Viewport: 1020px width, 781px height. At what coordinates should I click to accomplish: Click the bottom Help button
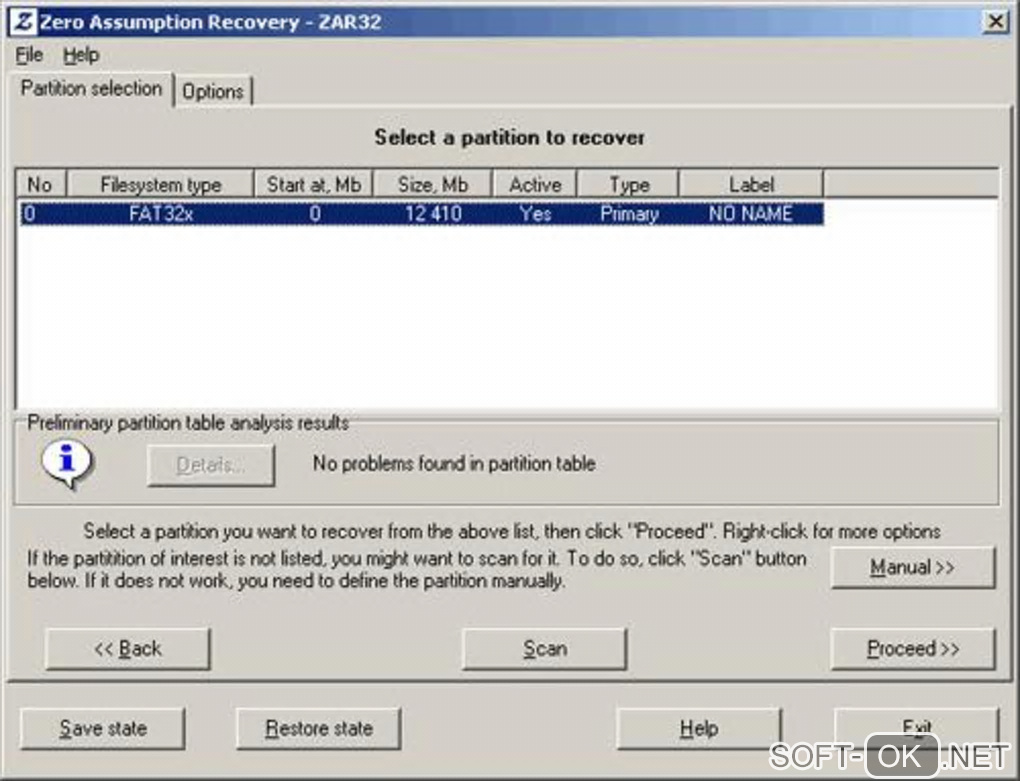tap(699, 728)
